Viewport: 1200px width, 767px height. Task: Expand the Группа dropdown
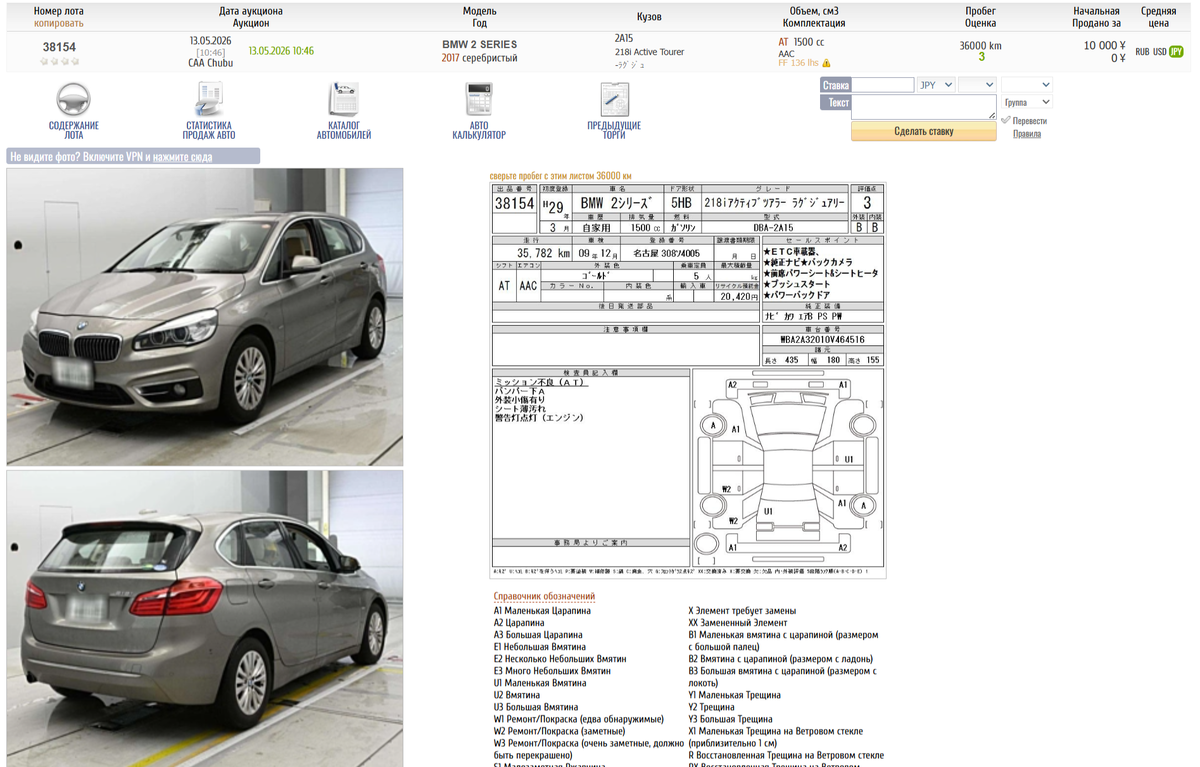(x=1026, y=102)
